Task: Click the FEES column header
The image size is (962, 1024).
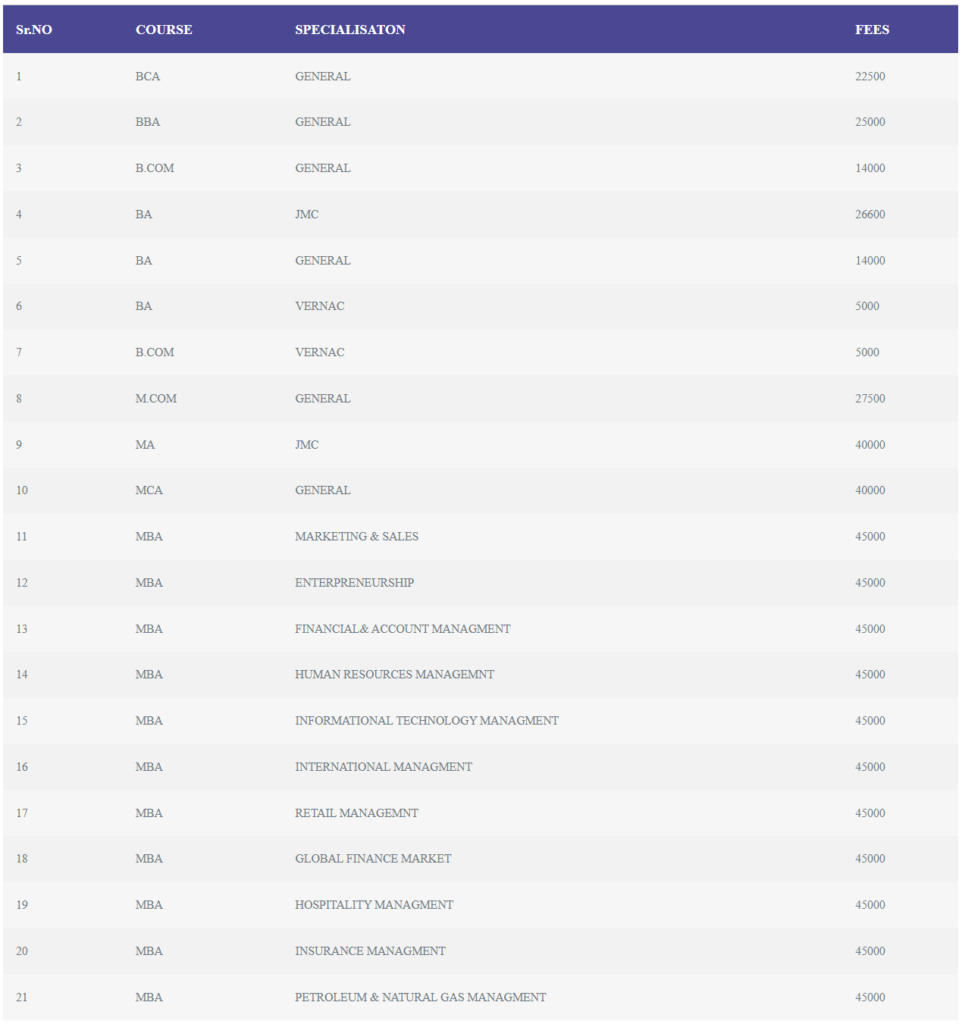Action: point(872,29)
